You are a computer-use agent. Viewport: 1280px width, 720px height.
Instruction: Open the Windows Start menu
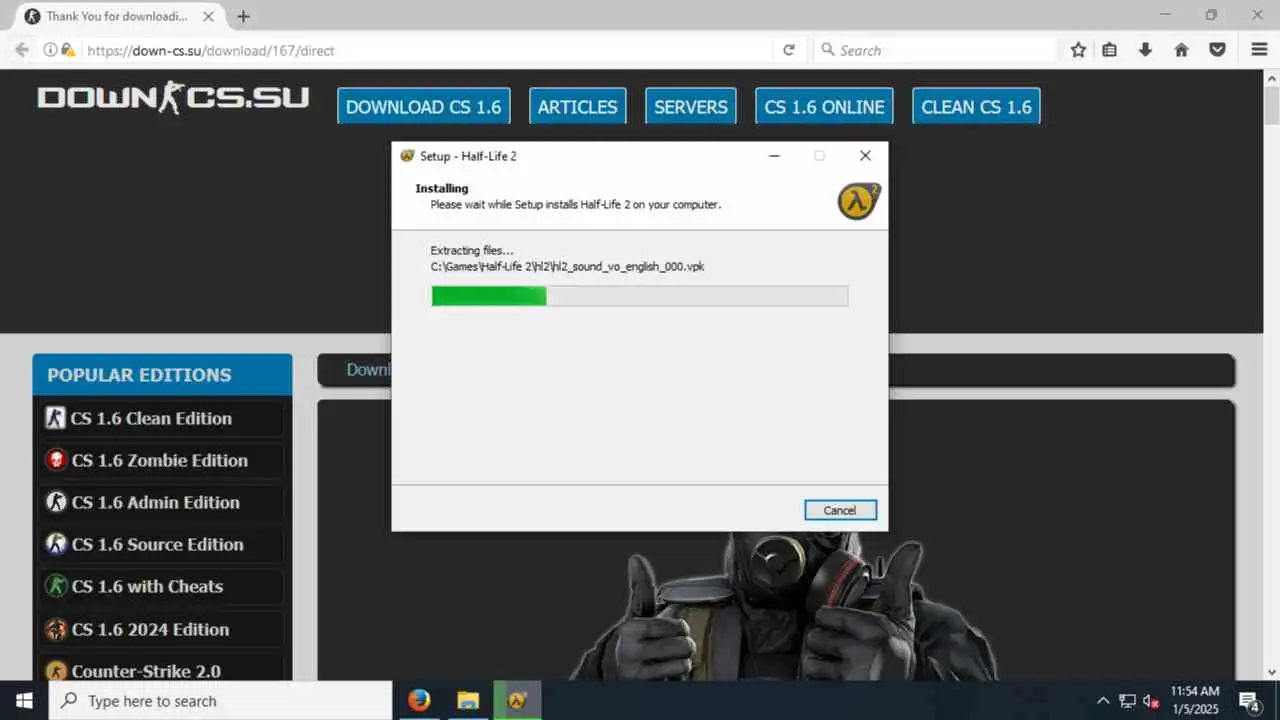(24, 700)
